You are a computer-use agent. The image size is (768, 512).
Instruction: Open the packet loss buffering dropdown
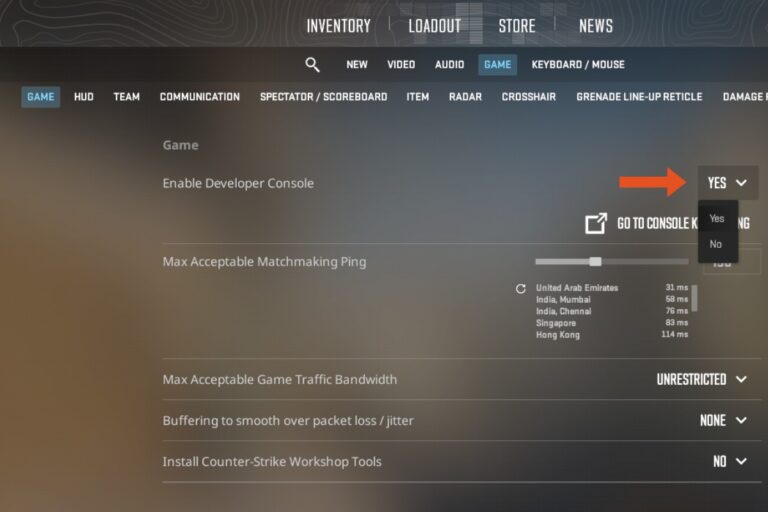[723, 421]
